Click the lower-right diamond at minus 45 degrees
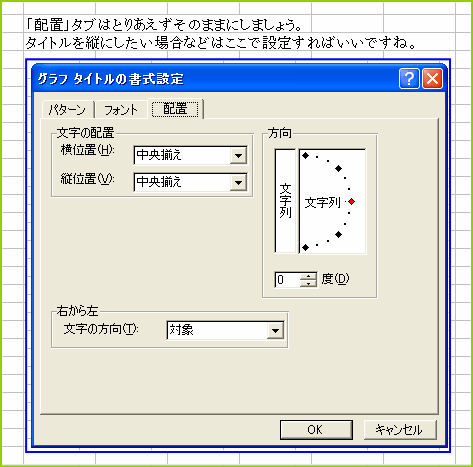 [338, 234]
